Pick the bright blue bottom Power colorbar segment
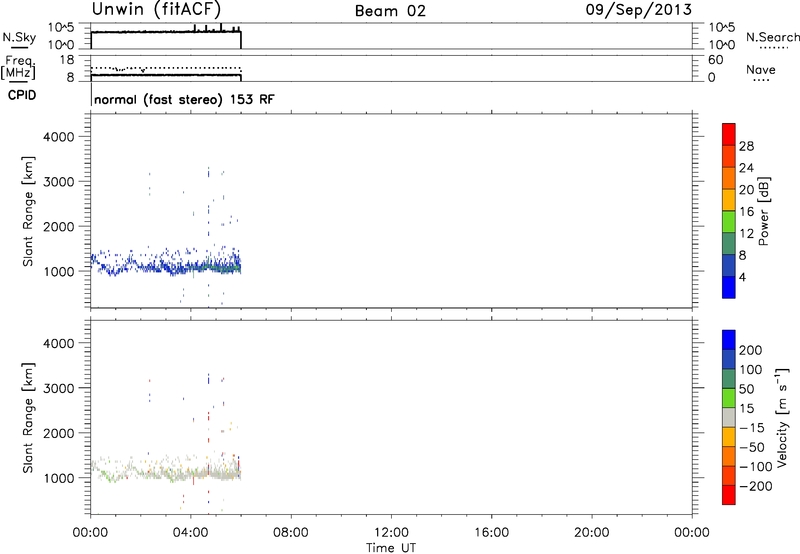Image resolution: width=800 pixels, height=554 pixels. coord(729,287)
